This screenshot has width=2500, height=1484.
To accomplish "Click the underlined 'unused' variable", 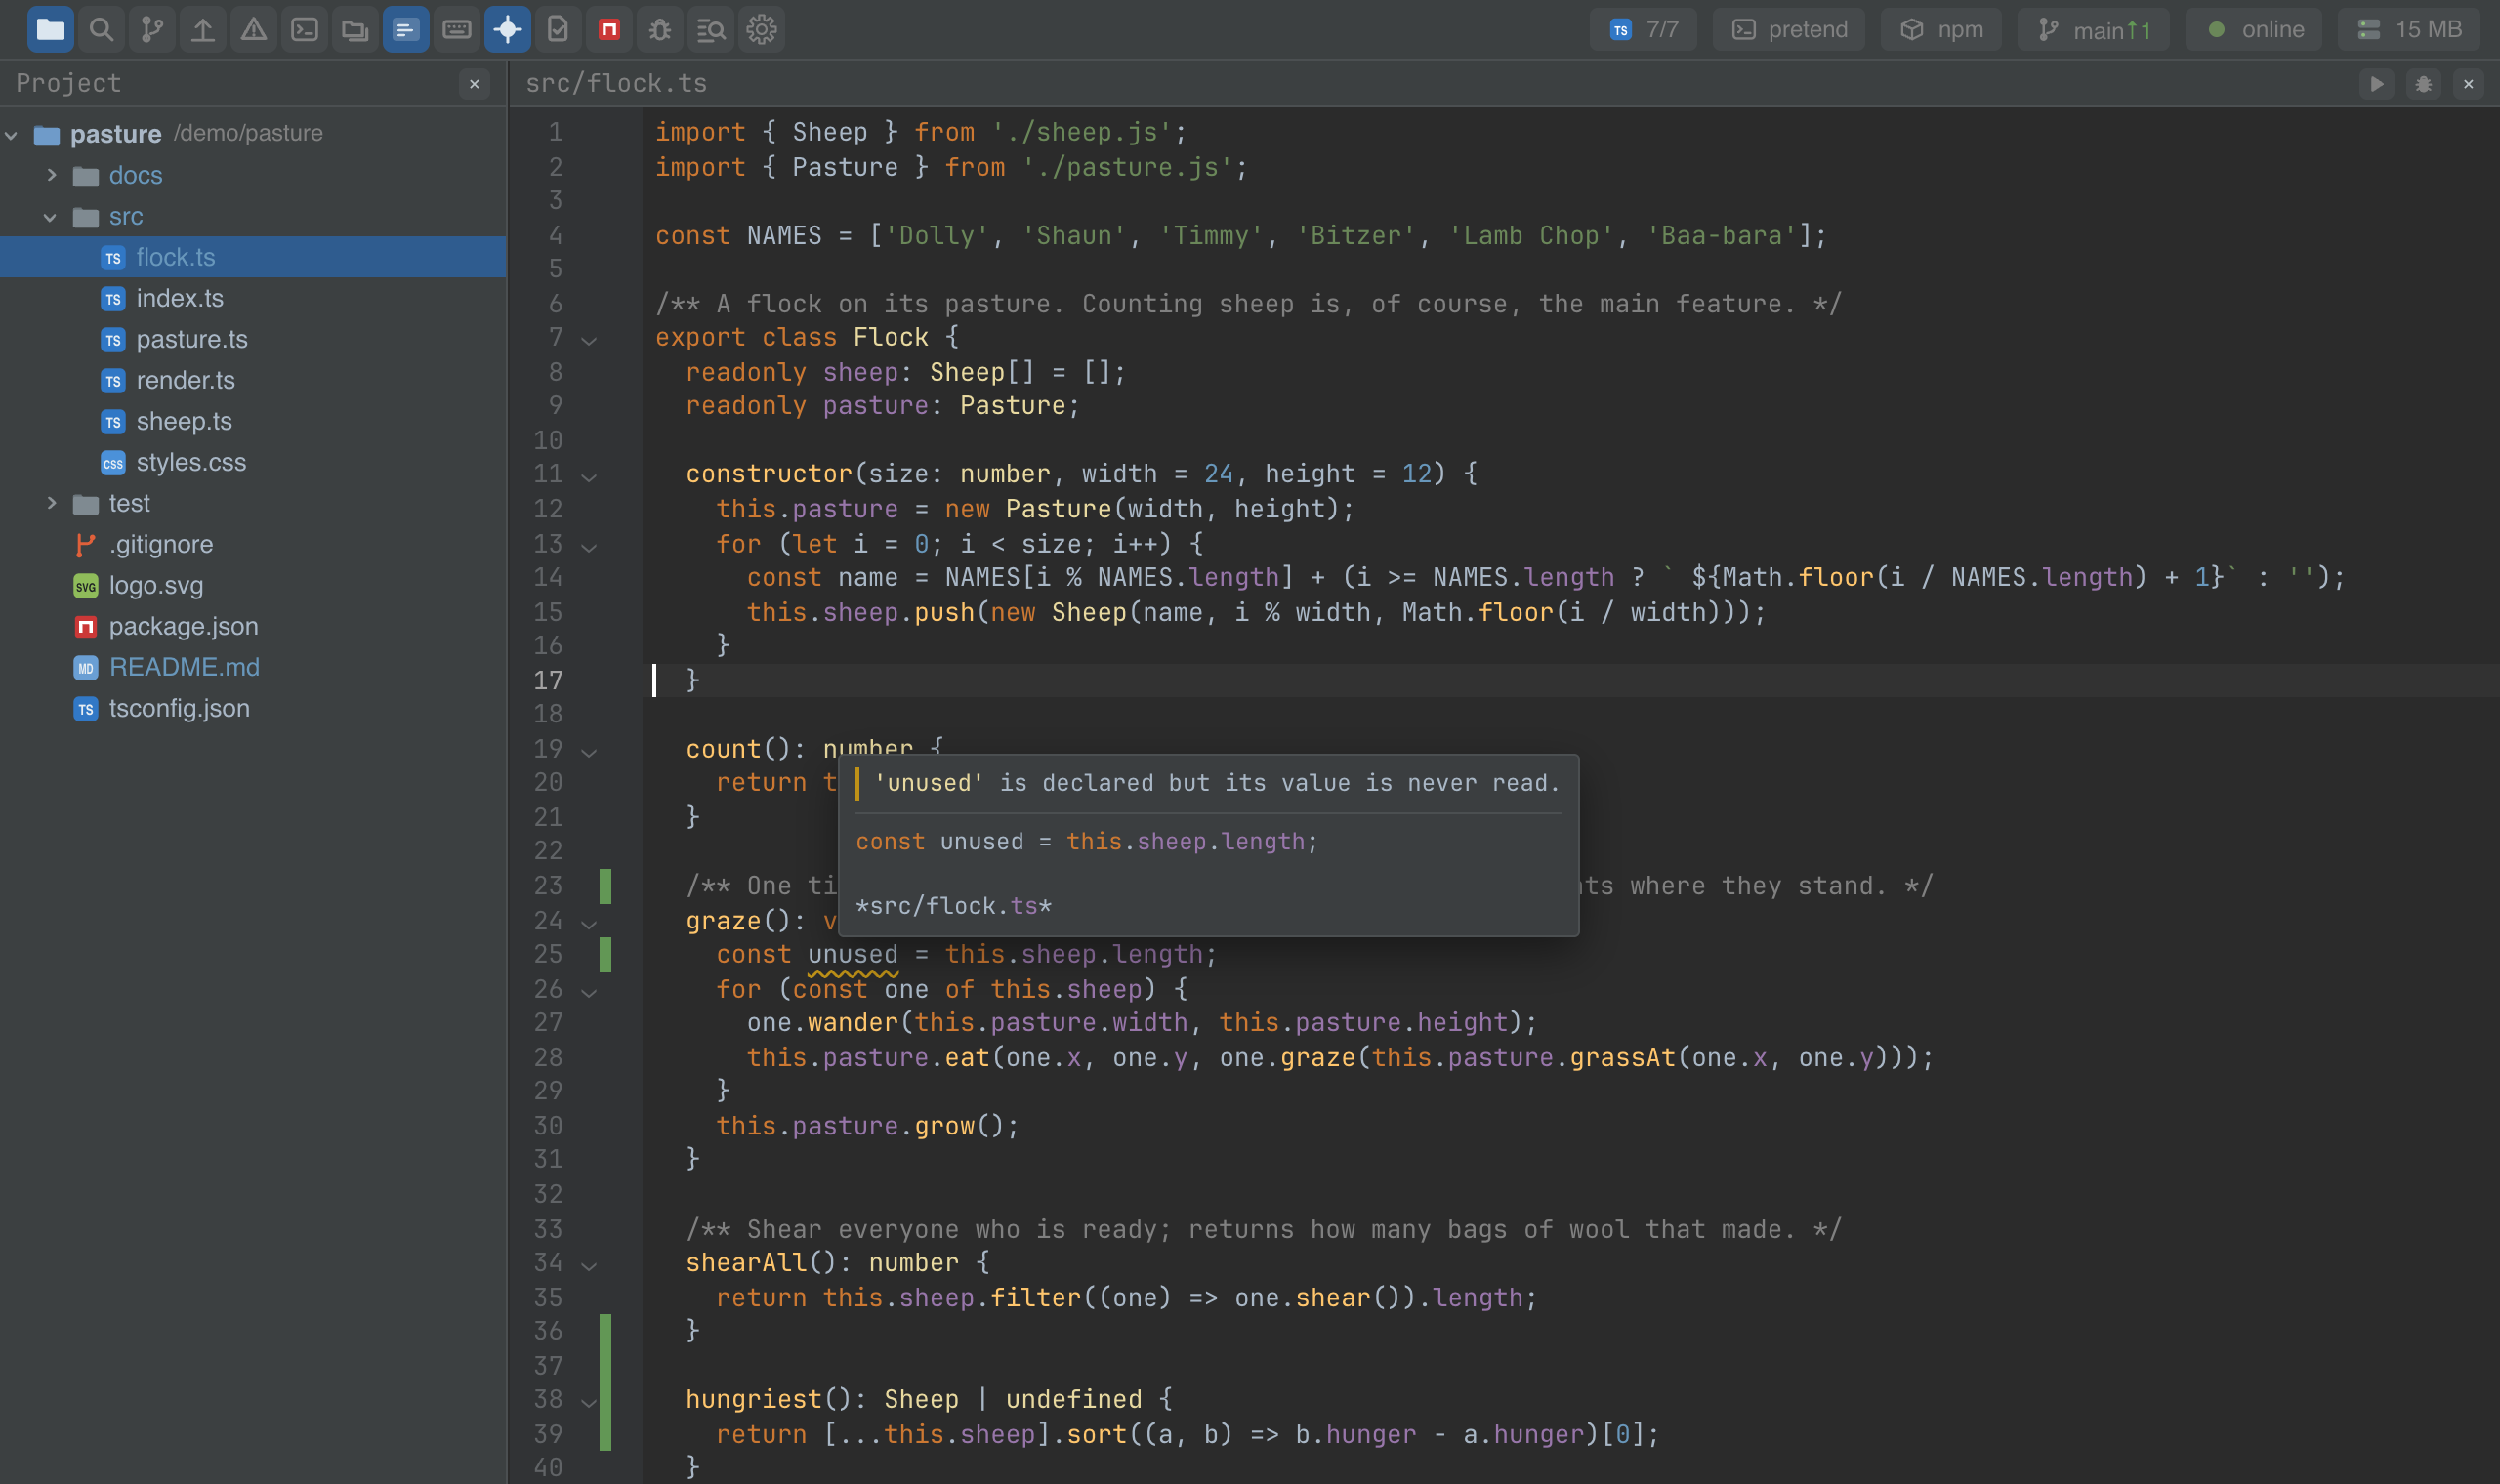I will [x=853, y=955].
